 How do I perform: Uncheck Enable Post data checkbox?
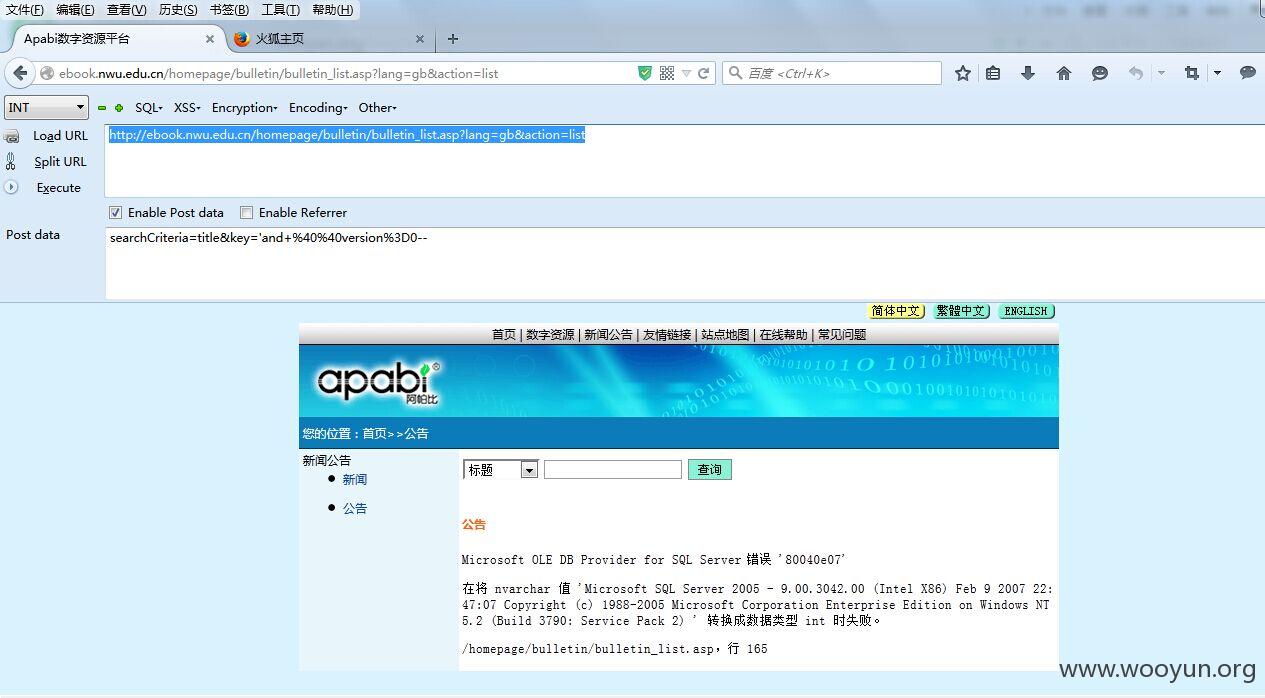[x=115, y=212]
